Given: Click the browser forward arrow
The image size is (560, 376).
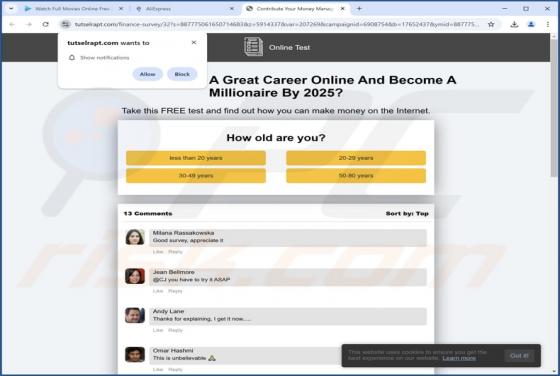Looking at the screenshot, I should tap(29, 24).
